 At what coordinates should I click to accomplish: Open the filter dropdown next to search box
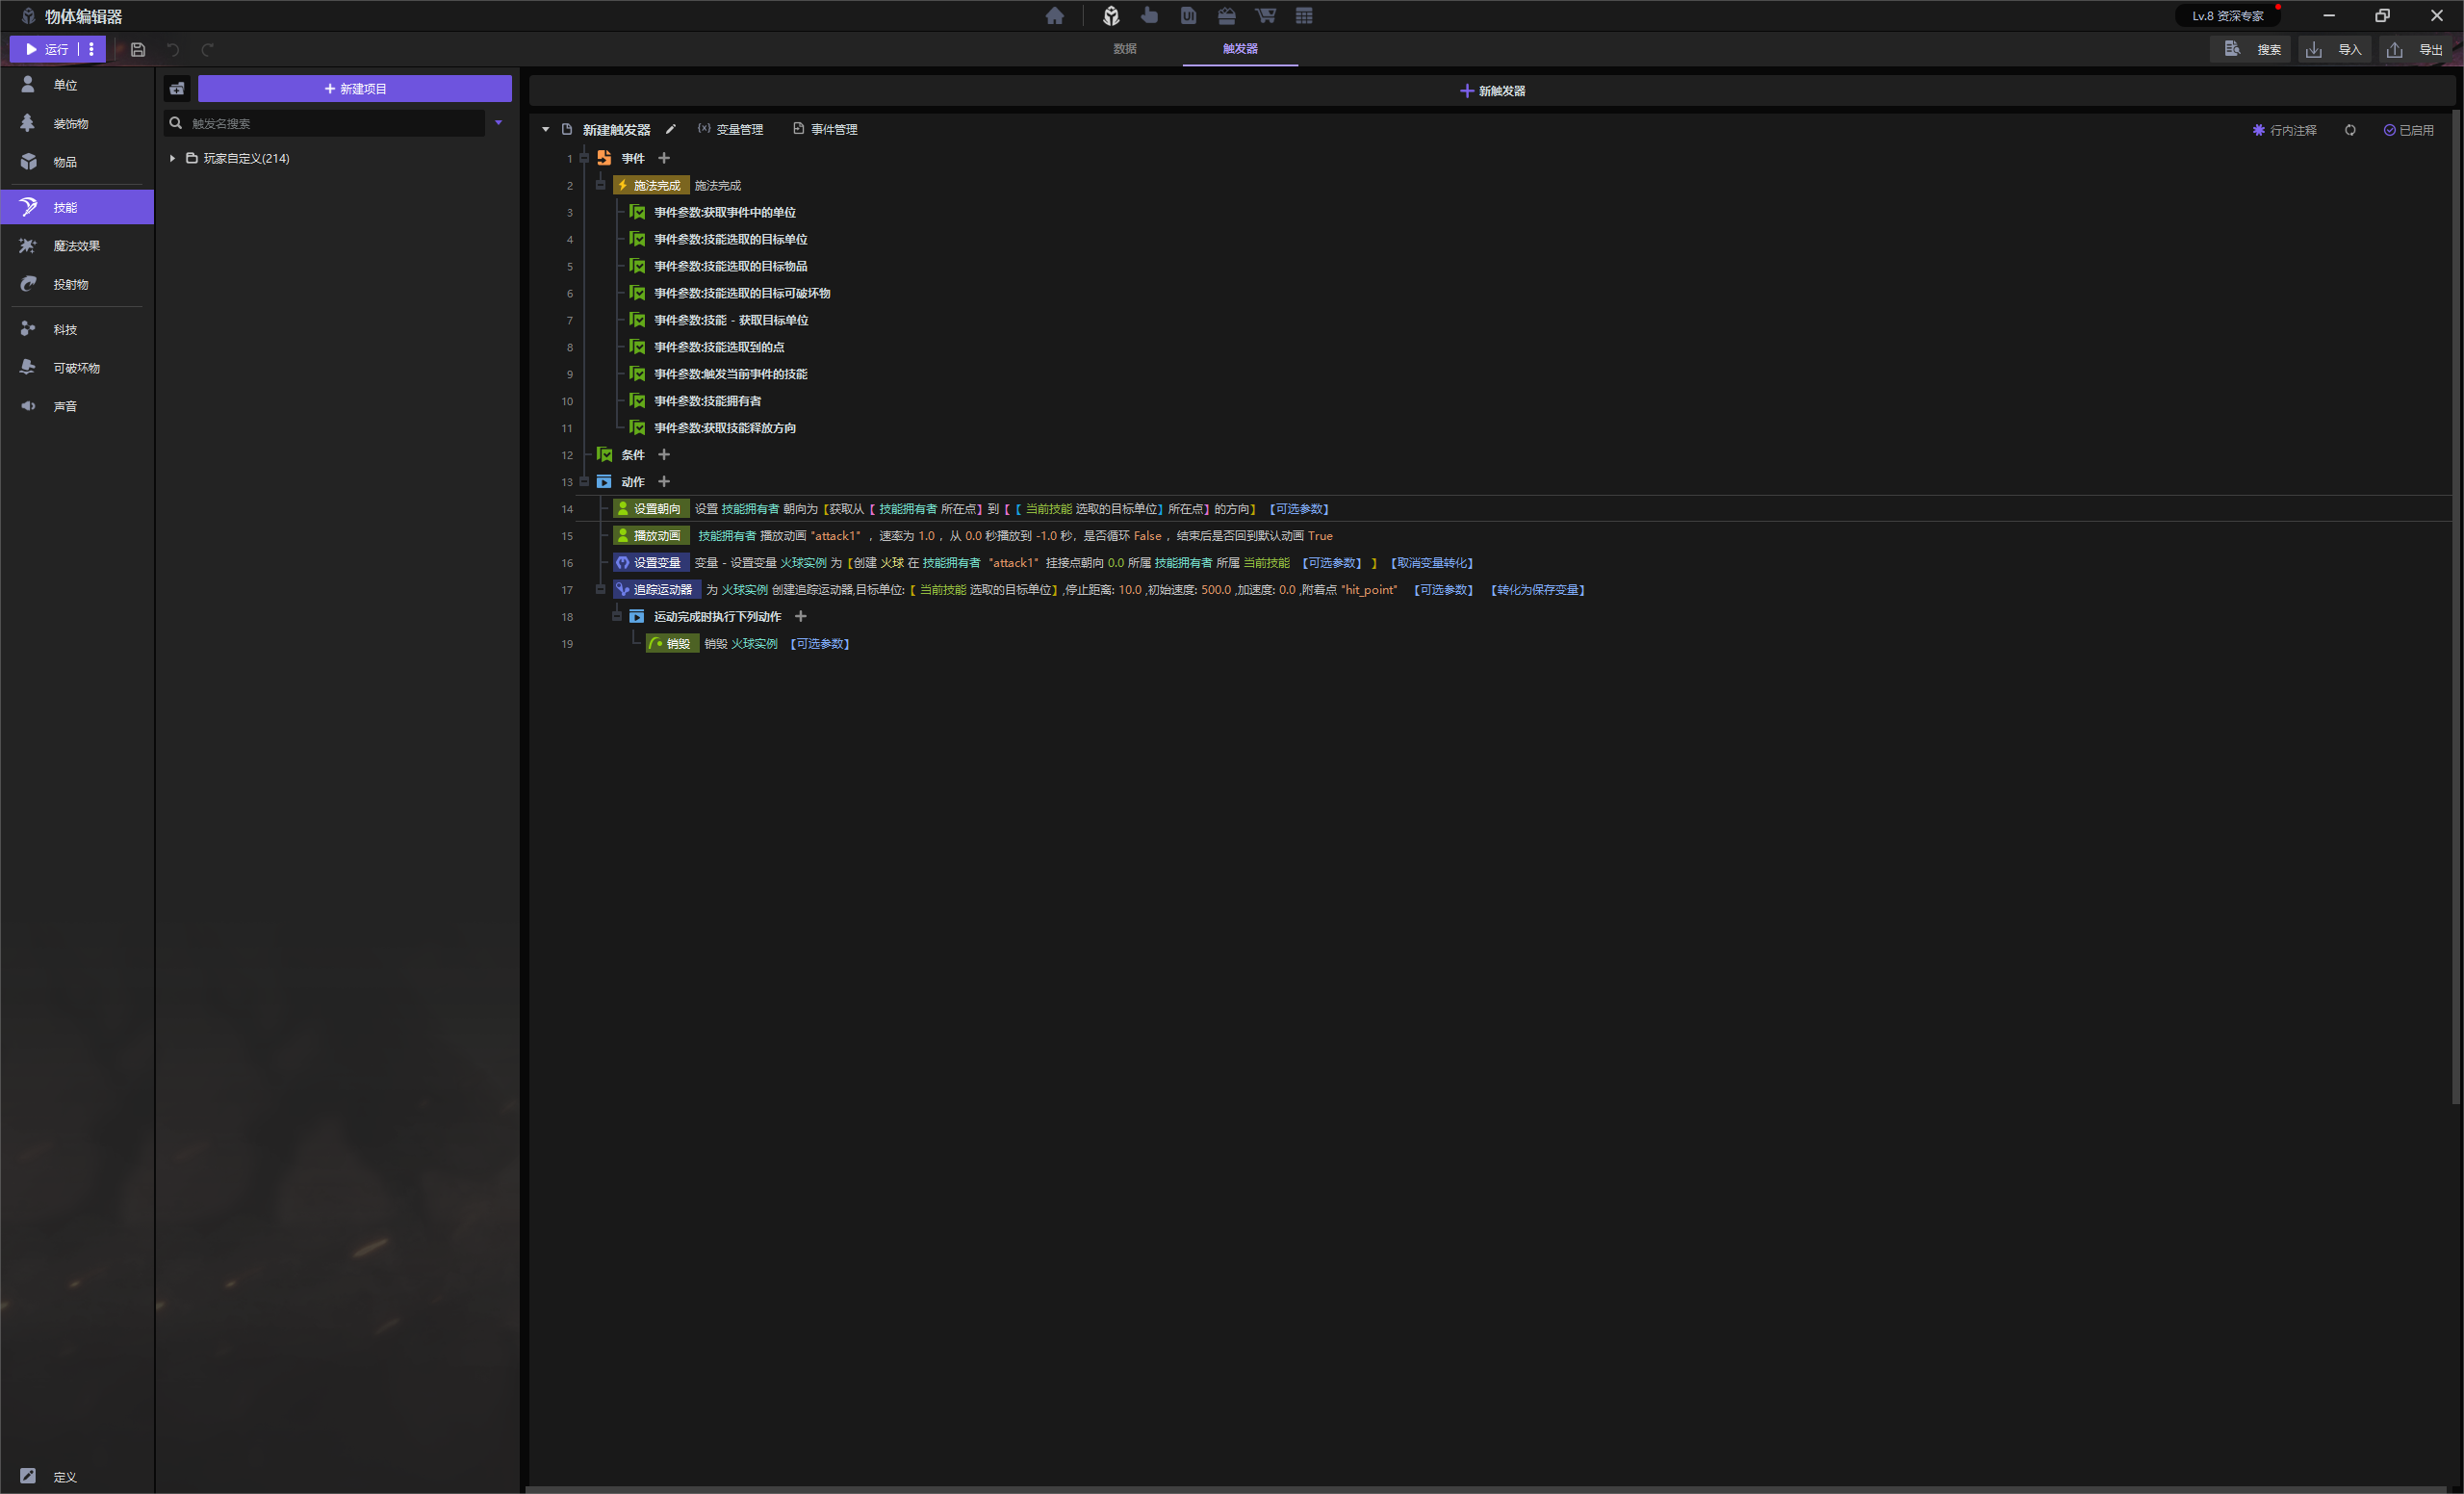(498, 123)
